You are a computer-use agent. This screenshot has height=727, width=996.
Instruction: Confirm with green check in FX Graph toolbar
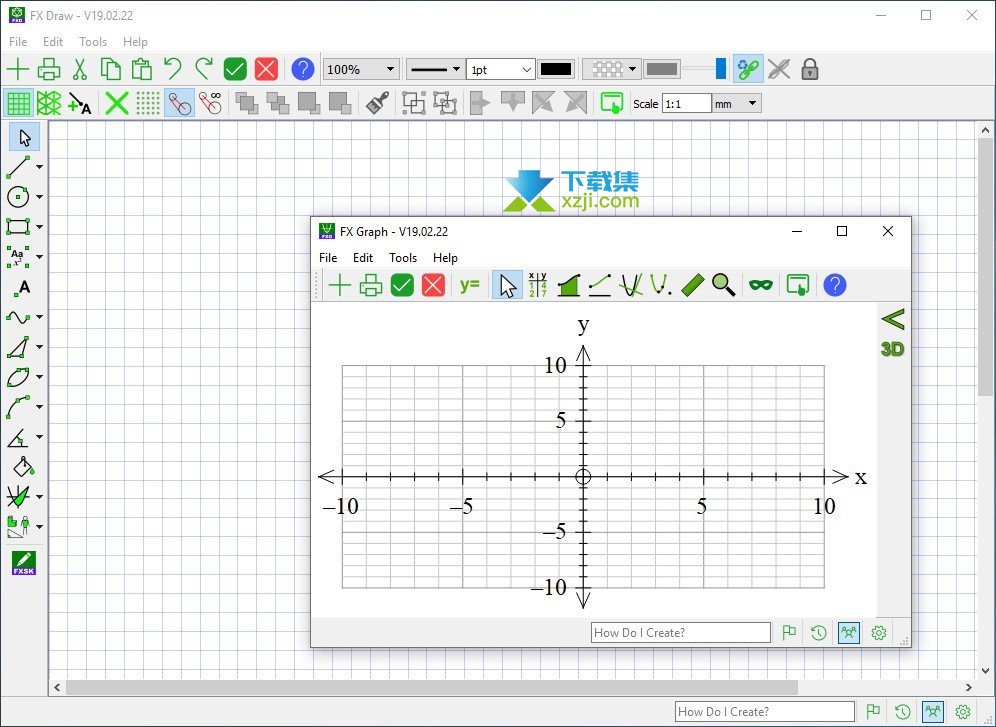coord(402,285)
